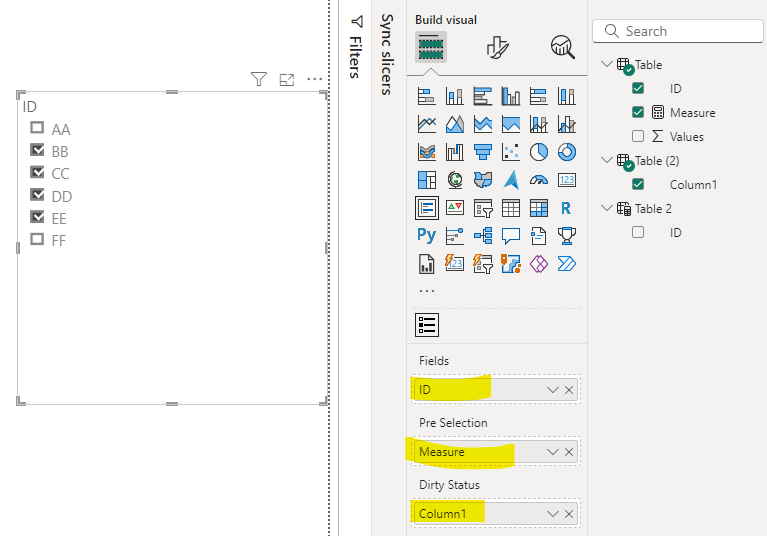
Task: Select the line chart visual
Action: tap(427, 124)
